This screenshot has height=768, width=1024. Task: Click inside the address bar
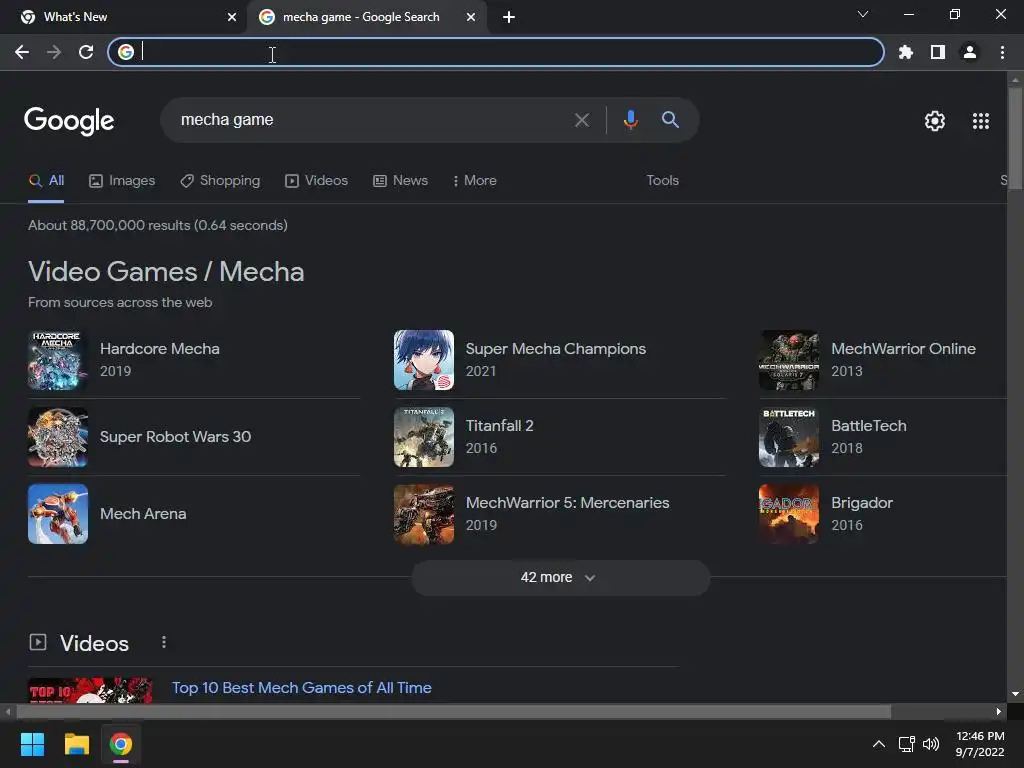click(496, 52)
